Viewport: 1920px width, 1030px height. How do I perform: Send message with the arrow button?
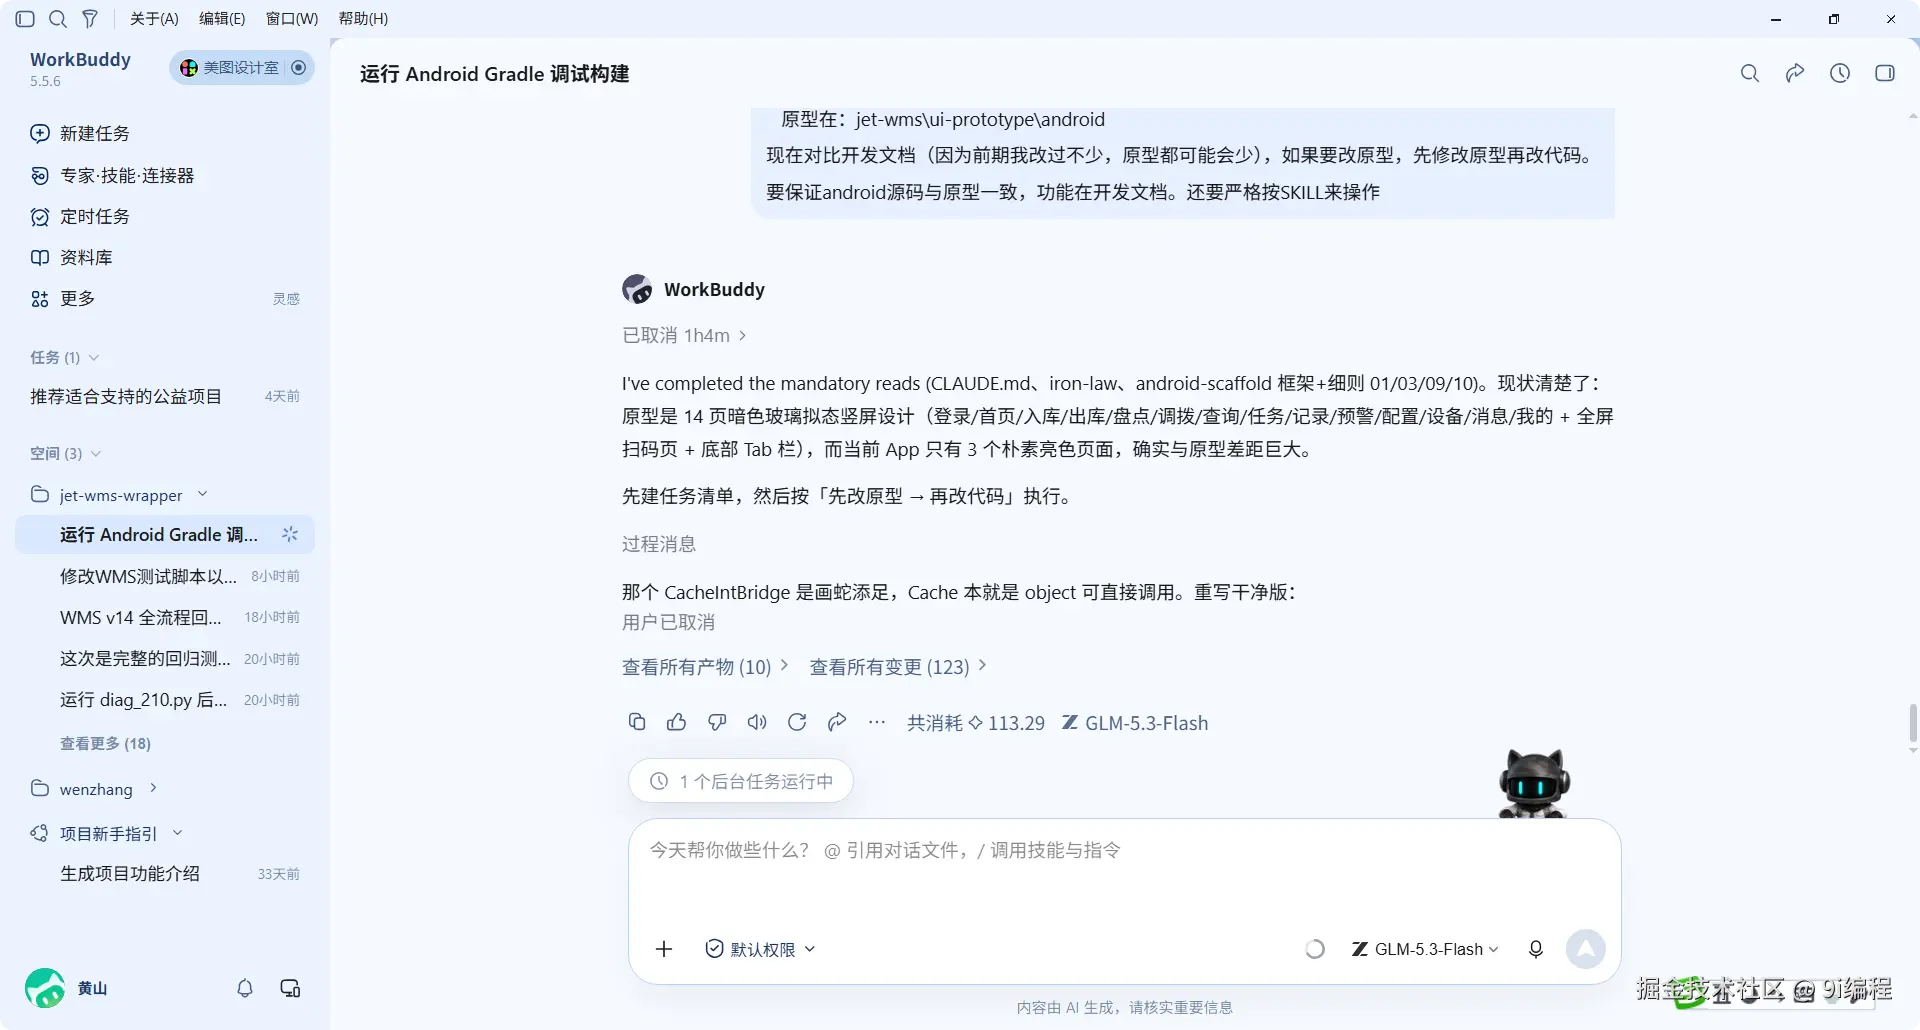1586,949
